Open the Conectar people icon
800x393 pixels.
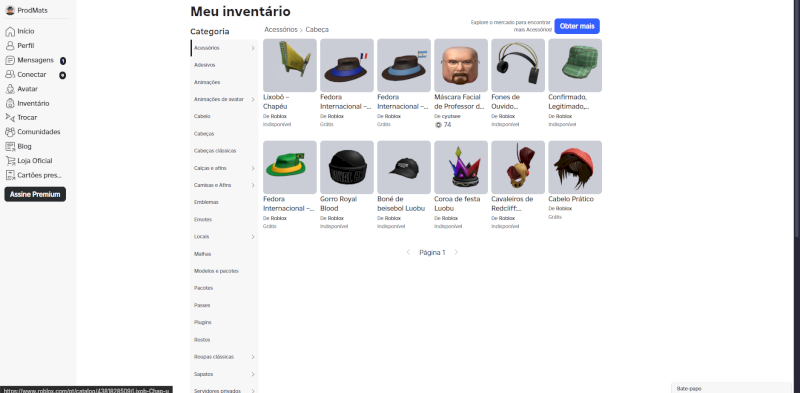point(10,75)
